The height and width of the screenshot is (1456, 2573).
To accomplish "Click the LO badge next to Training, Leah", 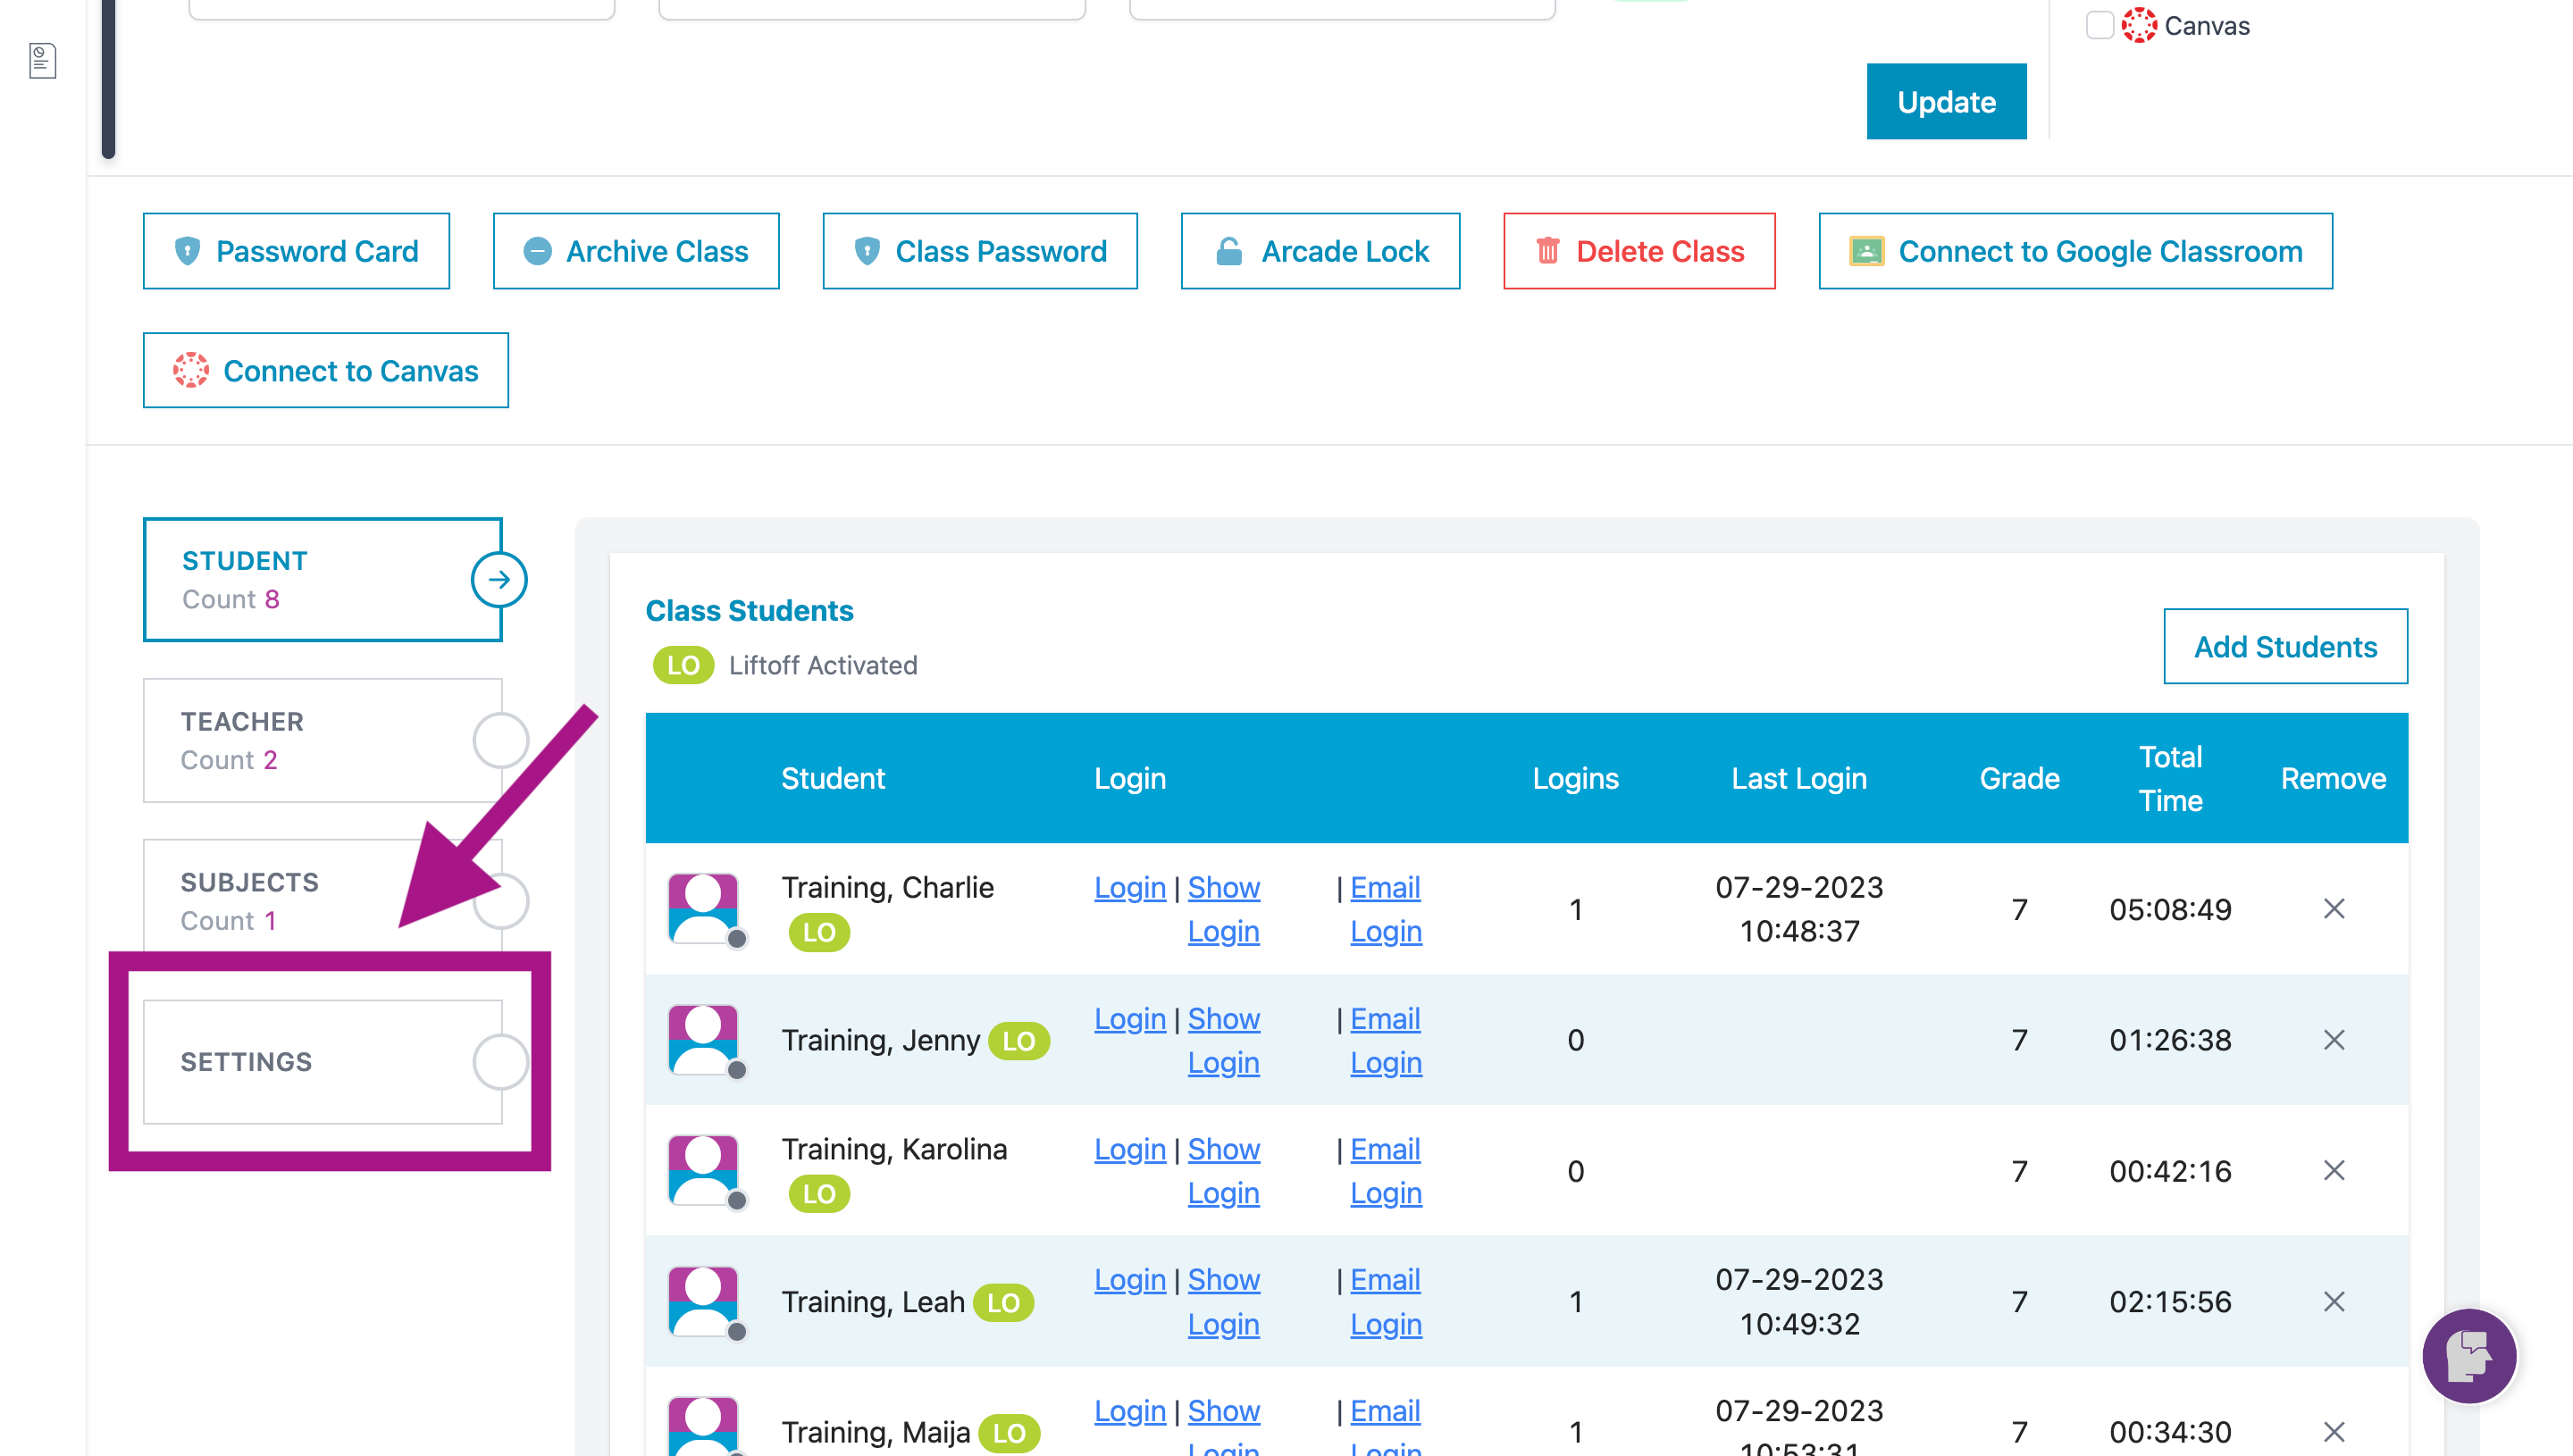I will pos(1003,1303).
